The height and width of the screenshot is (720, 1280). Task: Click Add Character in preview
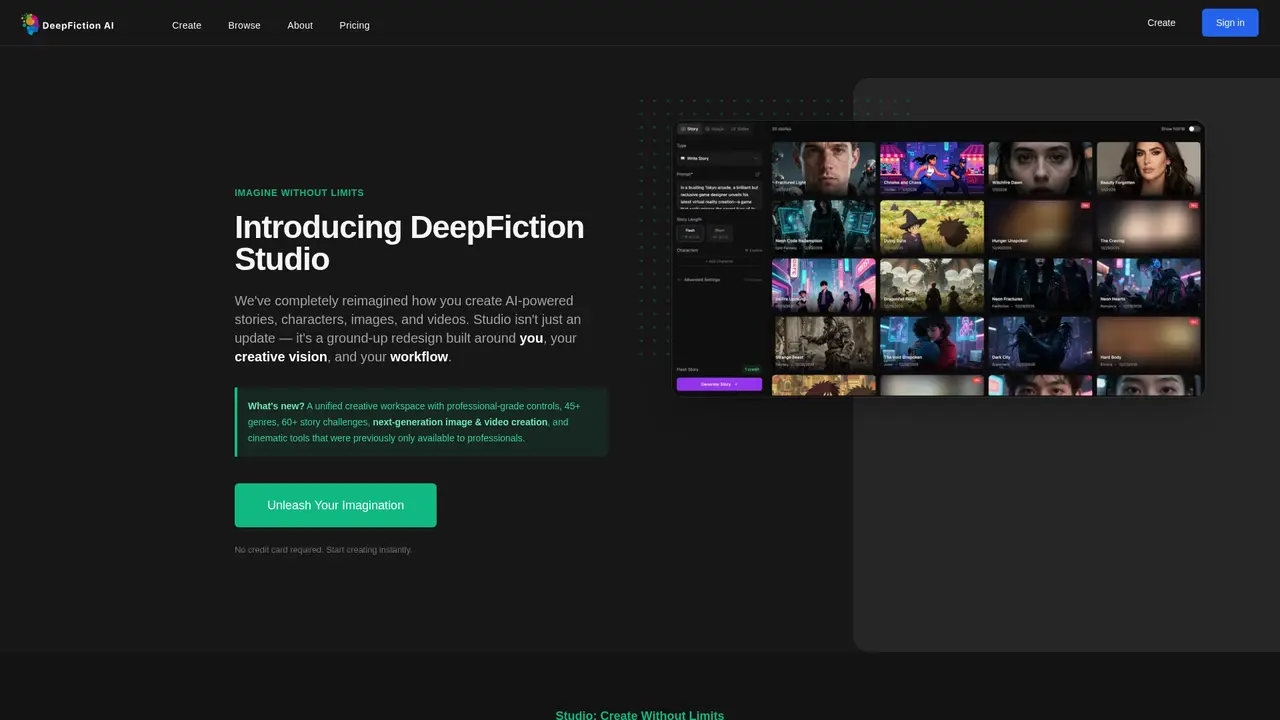719,261
